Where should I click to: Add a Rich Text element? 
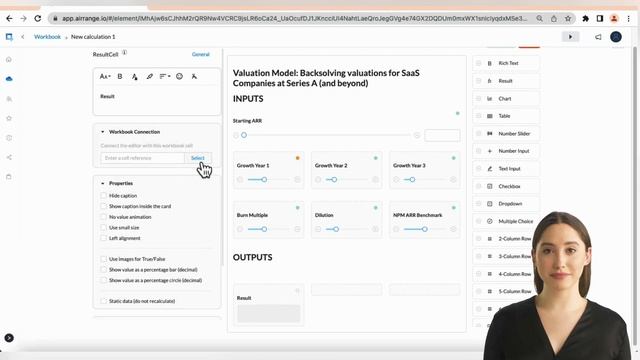[x=506, y=63]
